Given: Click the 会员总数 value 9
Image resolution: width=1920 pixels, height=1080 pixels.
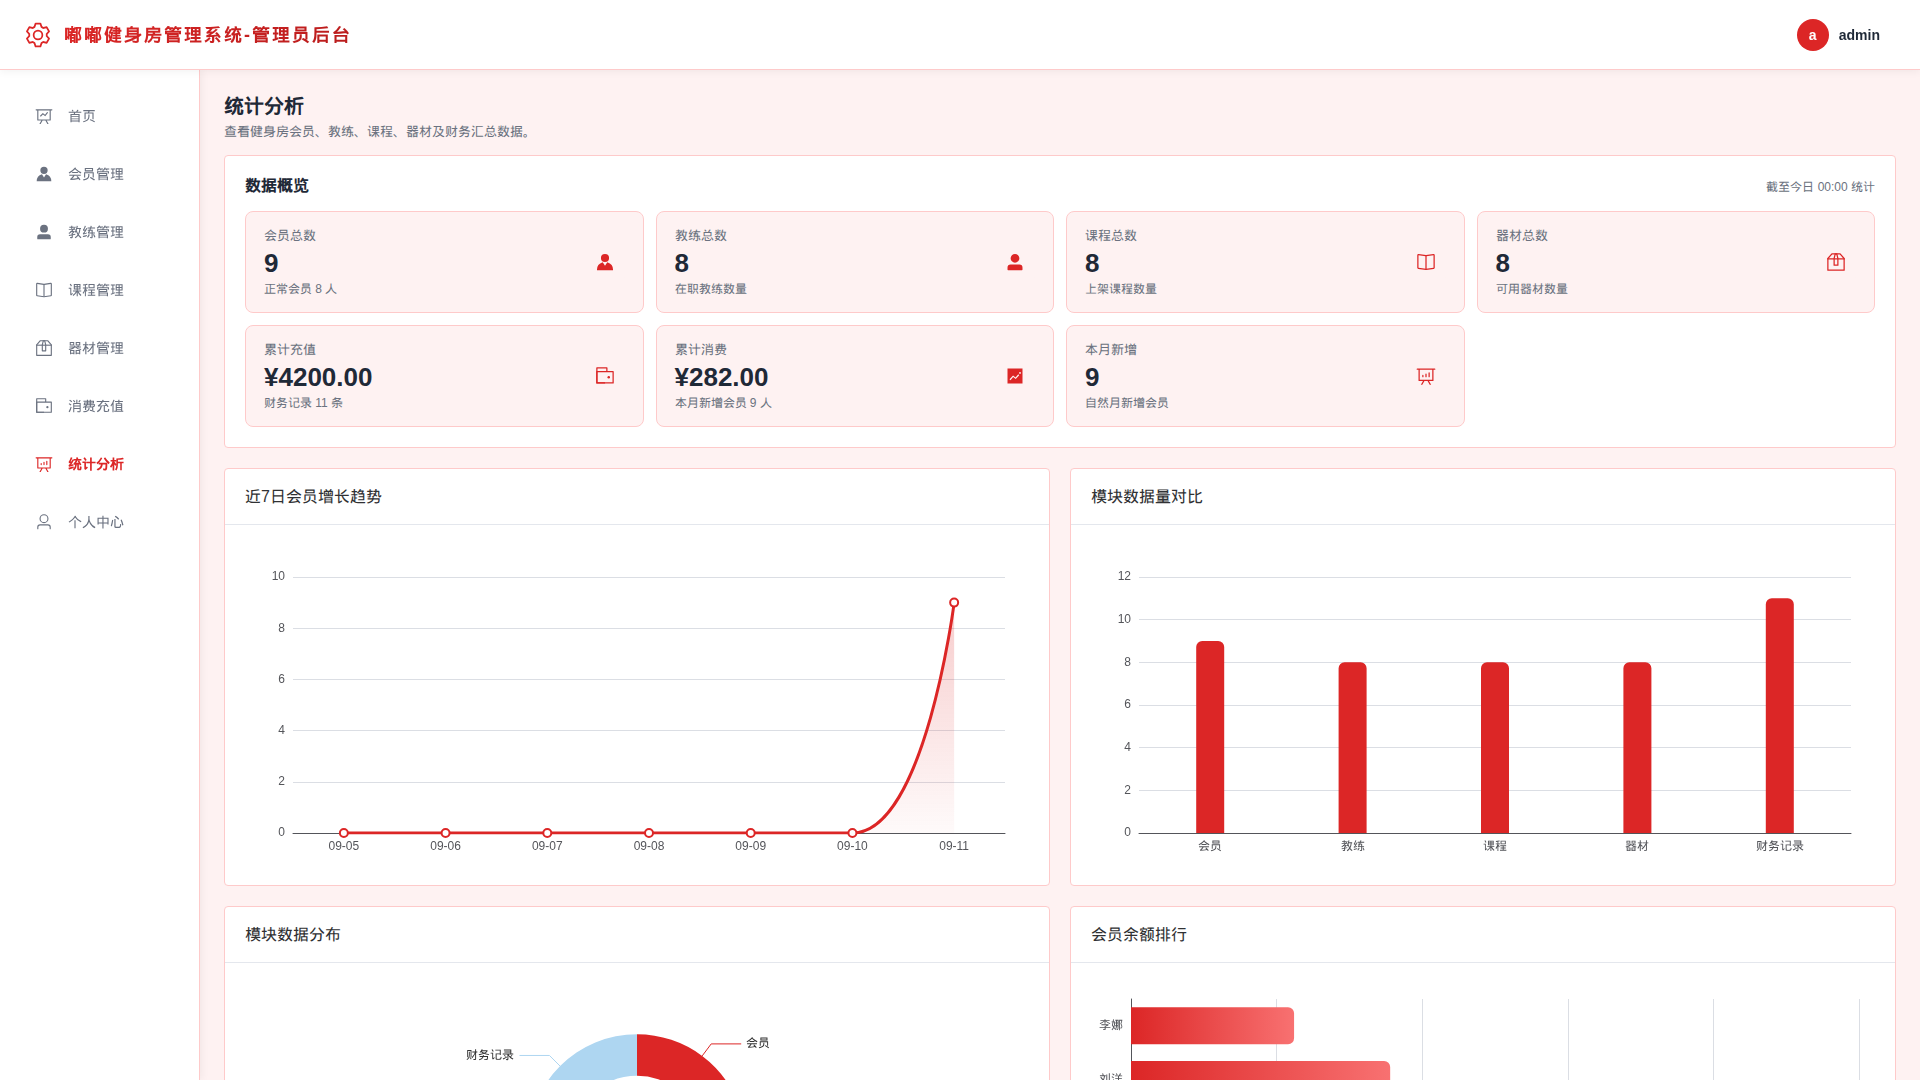Looking at the screenshot, I should (271, 263).
